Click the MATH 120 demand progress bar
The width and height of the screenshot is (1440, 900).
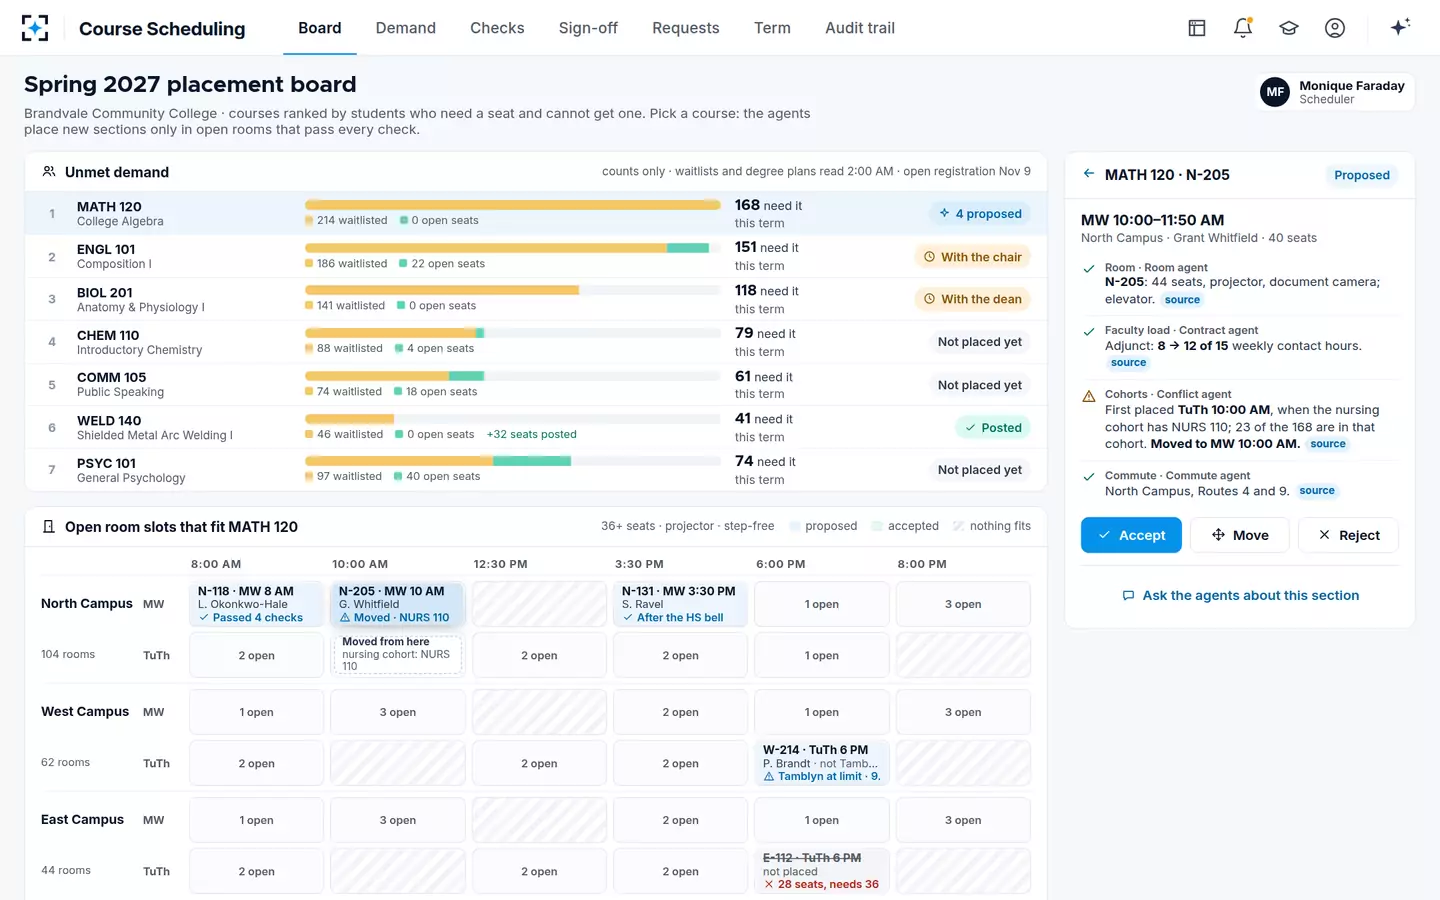click(513, 205)
